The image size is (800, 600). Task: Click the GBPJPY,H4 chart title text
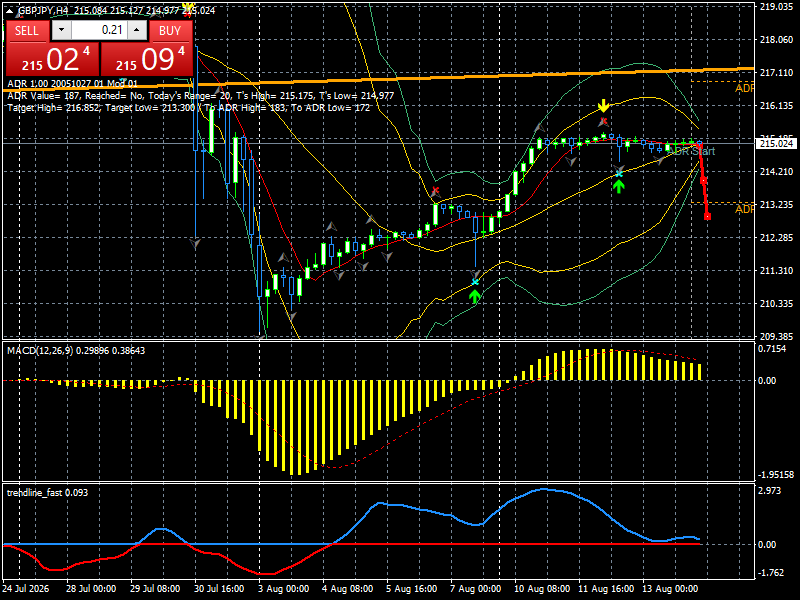tap(43, 11)
